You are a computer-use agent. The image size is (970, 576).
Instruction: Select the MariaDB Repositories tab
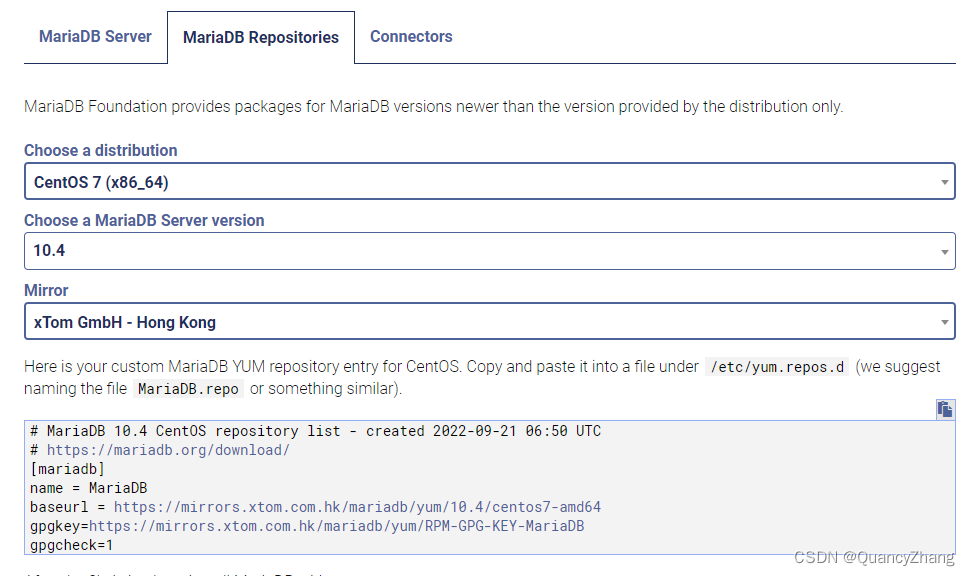260,36
